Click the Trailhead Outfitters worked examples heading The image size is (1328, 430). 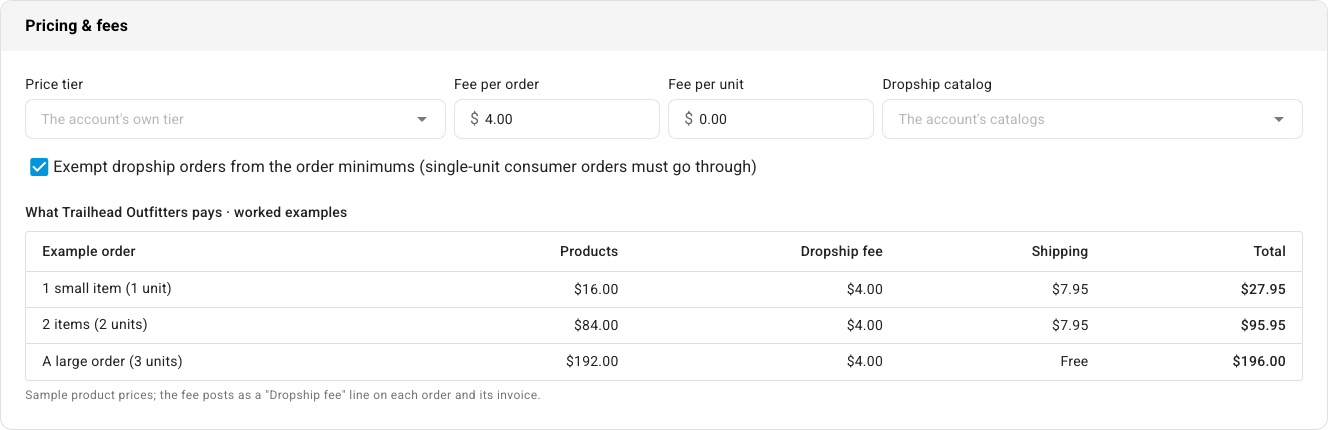pos(186,212)
